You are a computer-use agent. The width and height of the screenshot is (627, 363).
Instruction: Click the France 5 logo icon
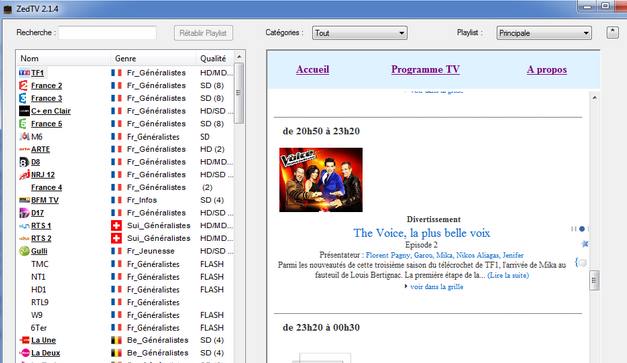coord(23,124)
